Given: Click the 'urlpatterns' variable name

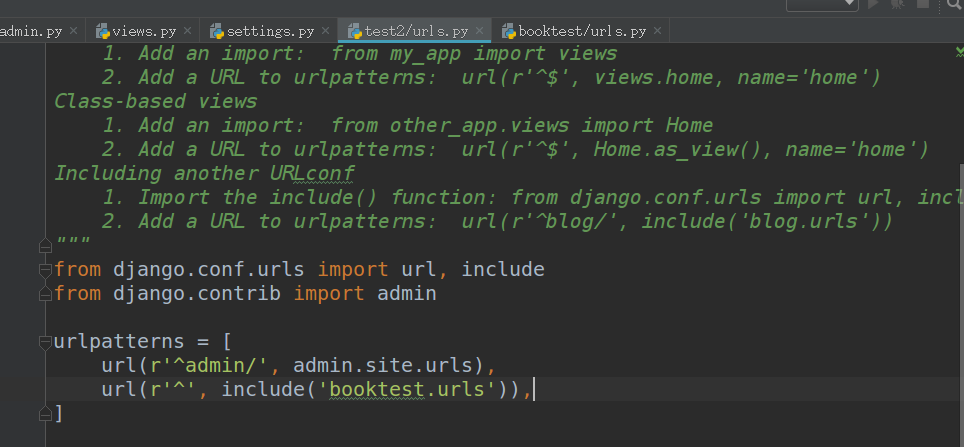Looking at the screenshot, I should 119,341.
